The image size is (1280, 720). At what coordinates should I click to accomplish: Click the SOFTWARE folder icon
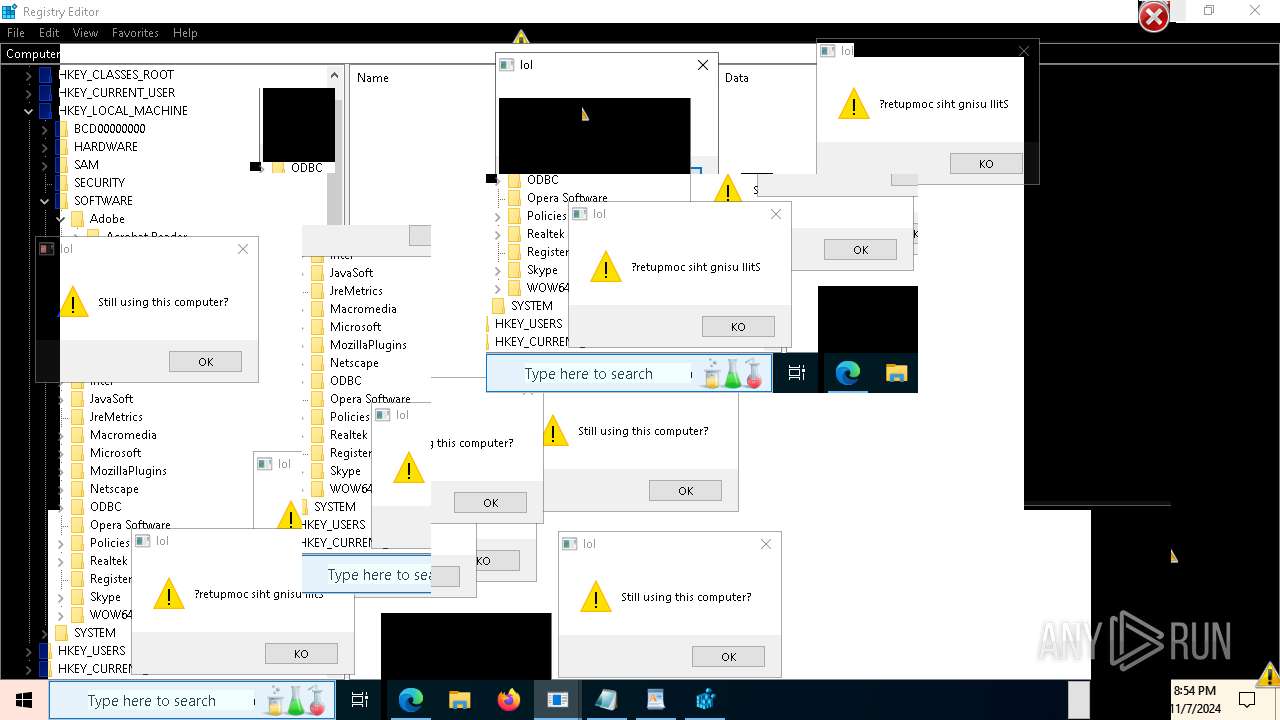[63, 201]
